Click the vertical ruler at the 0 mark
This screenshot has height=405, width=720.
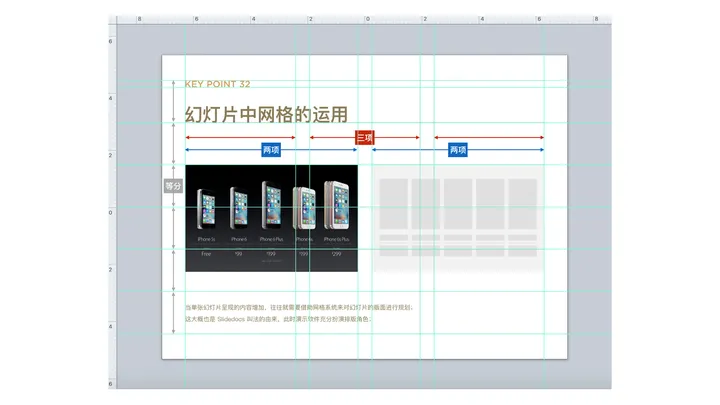(111, 212)
